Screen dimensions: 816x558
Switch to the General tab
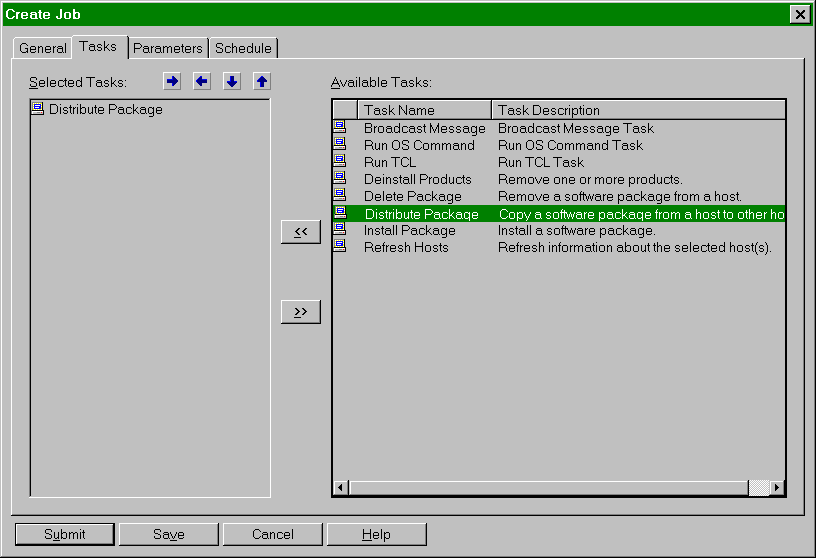(43, 48)
